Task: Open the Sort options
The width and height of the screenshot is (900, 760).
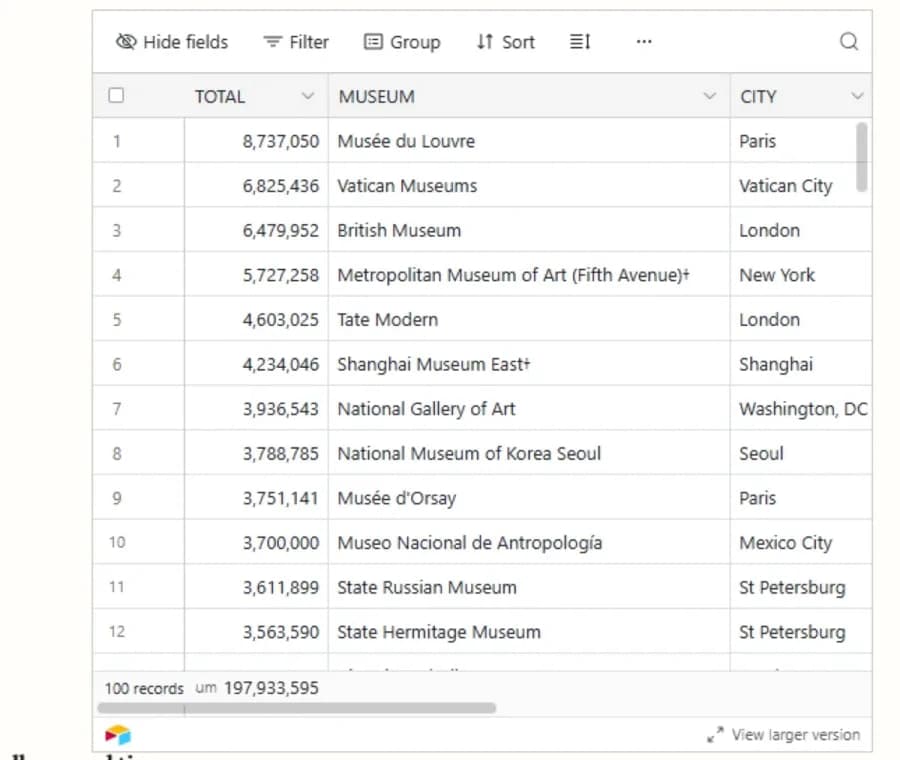Action: pos(505,42)
